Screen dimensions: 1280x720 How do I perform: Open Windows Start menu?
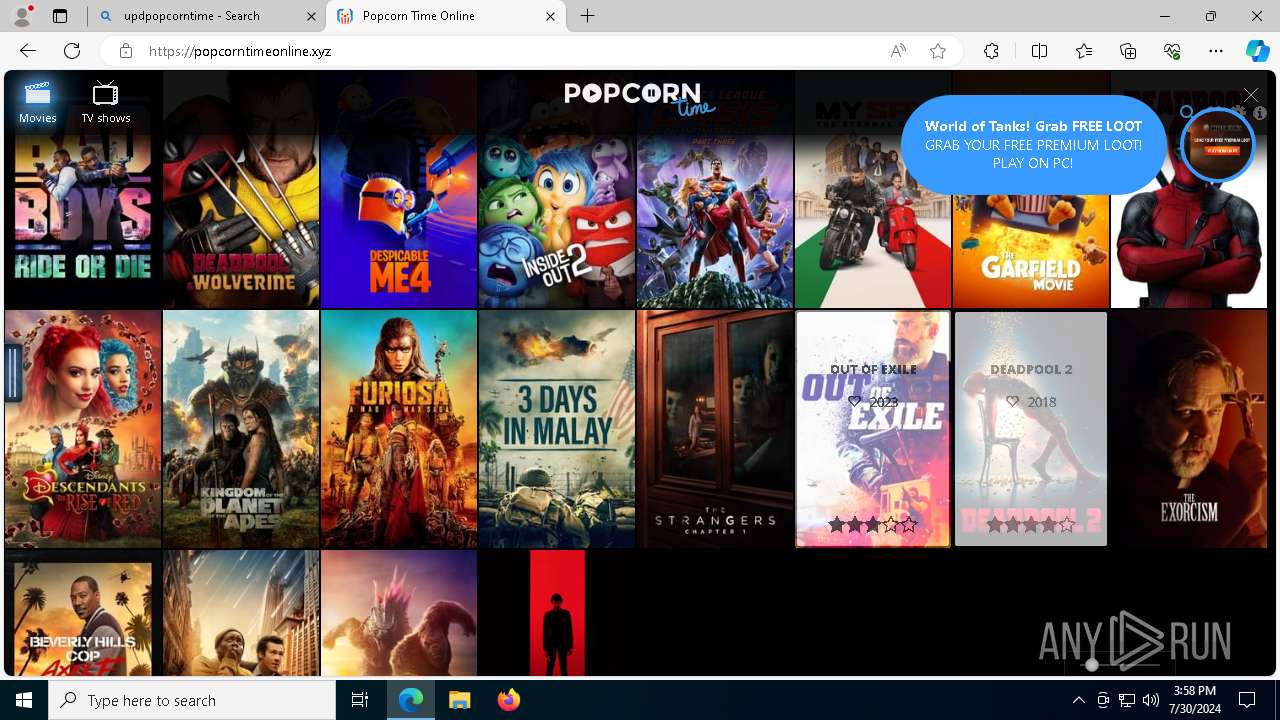pos(24,700)
